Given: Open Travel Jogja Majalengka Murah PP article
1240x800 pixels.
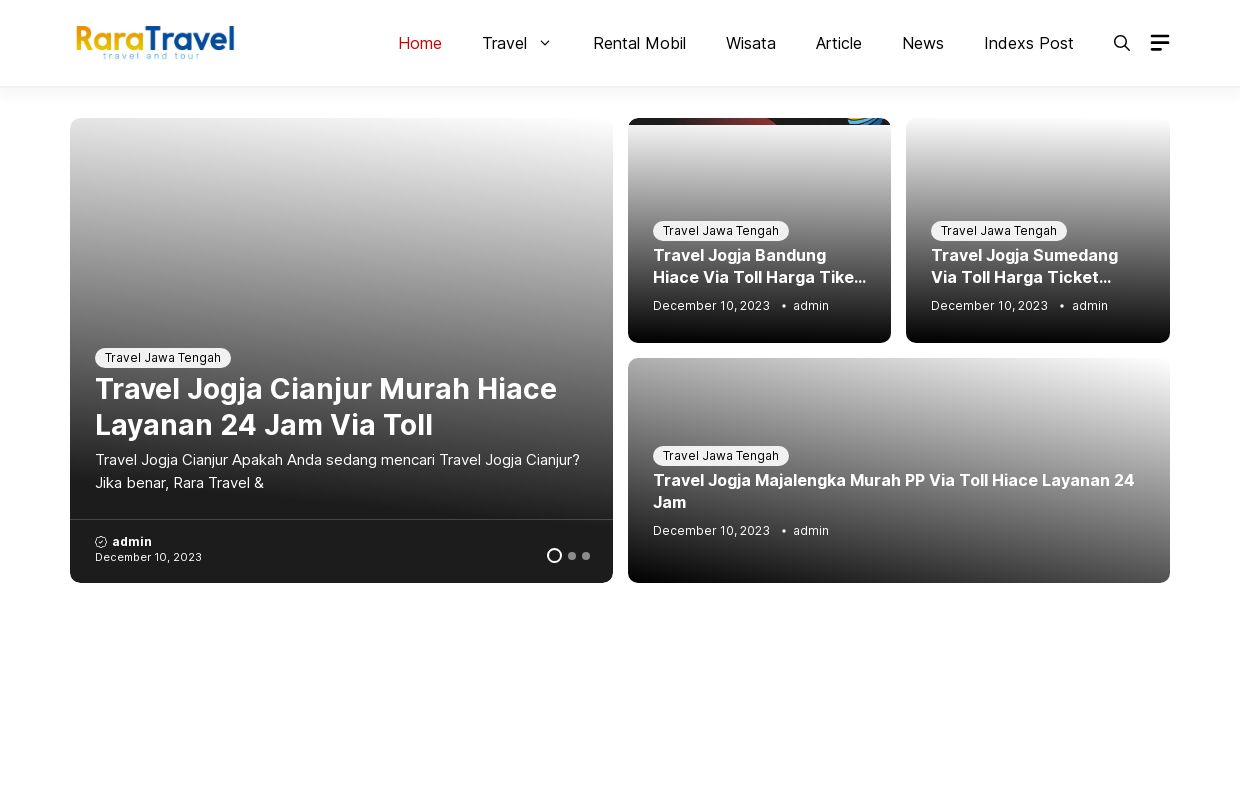Looking at the screenshot, I should tap(893, 491).
